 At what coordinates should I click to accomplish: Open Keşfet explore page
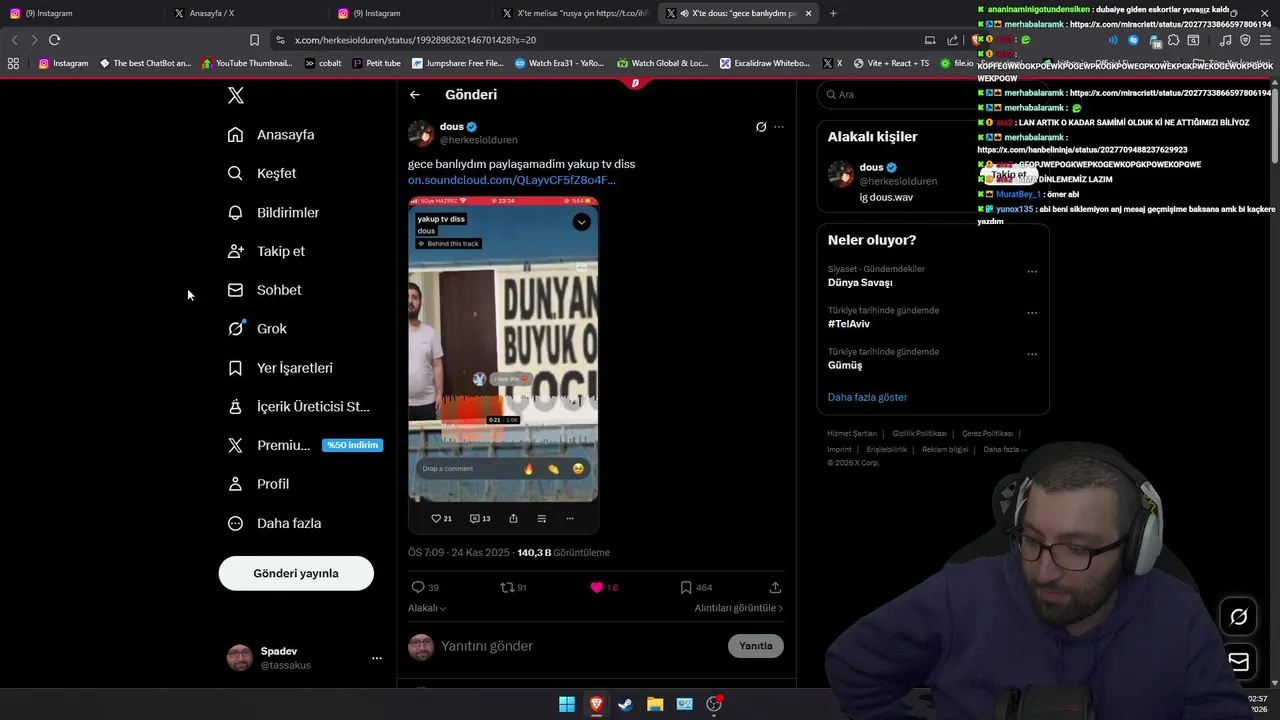(x=262, y=173)
